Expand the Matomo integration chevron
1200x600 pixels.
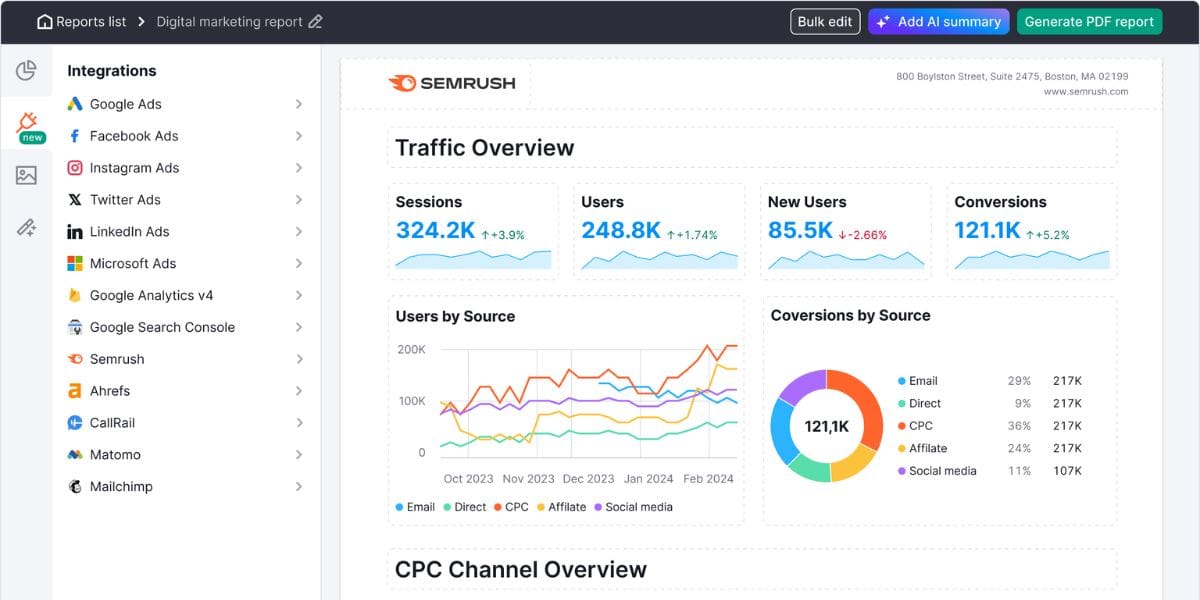coord(299,455)
